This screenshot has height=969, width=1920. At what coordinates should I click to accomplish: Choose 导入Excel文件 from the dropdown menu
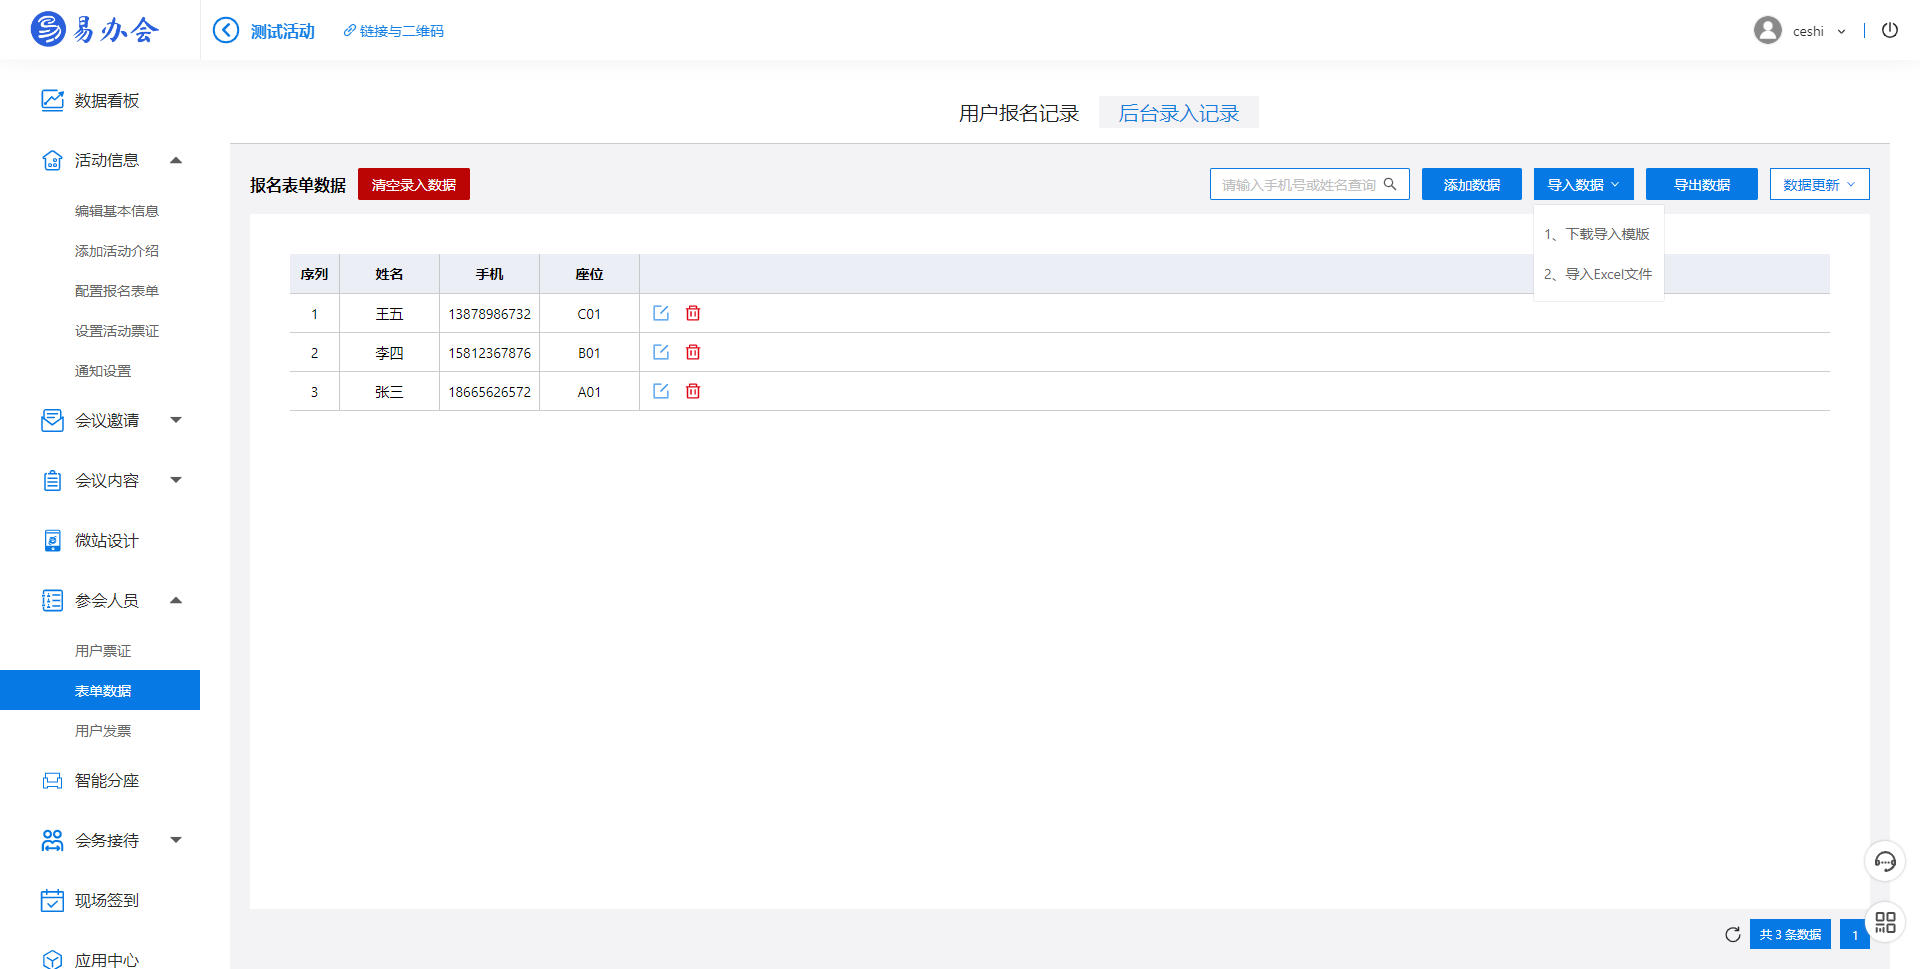pos(1598,274)
